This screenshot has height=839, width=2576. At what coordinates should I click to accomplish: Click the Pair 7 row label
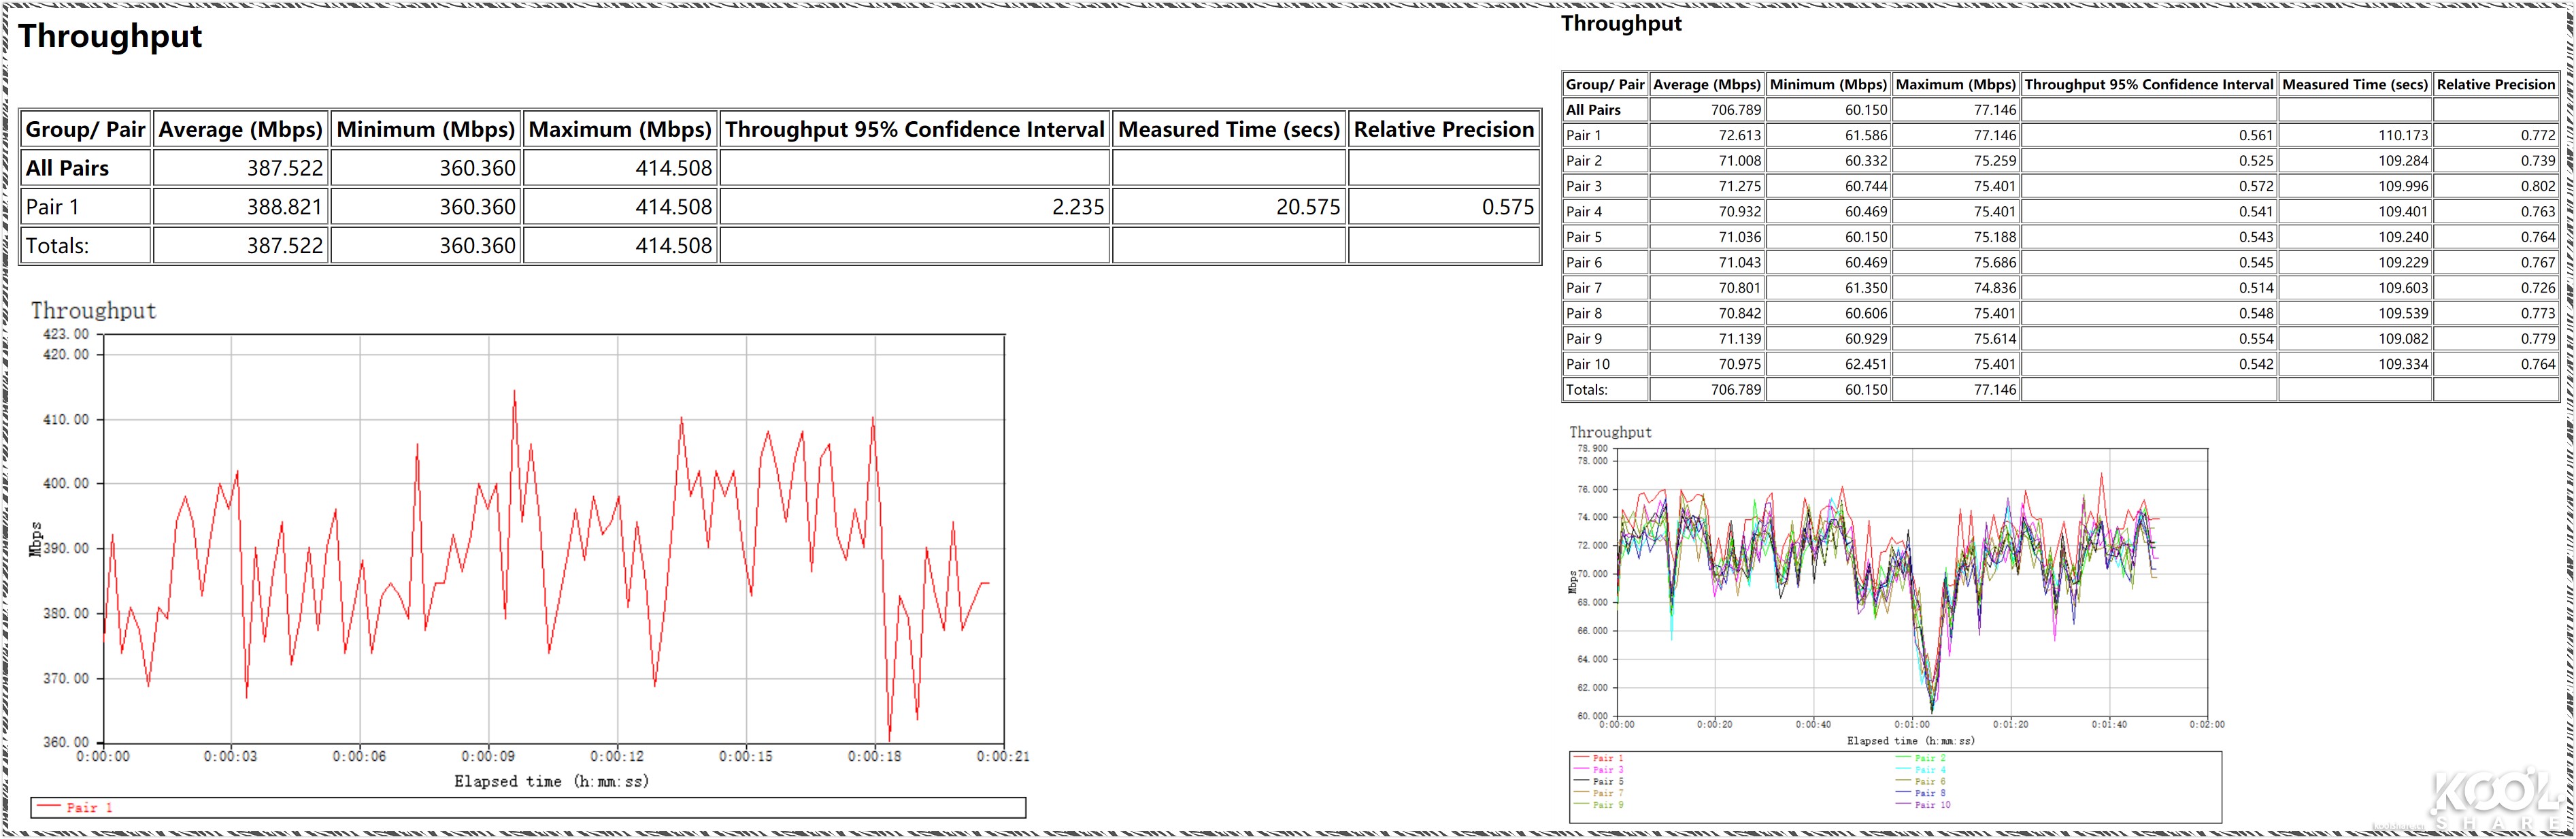[1584, 288]
